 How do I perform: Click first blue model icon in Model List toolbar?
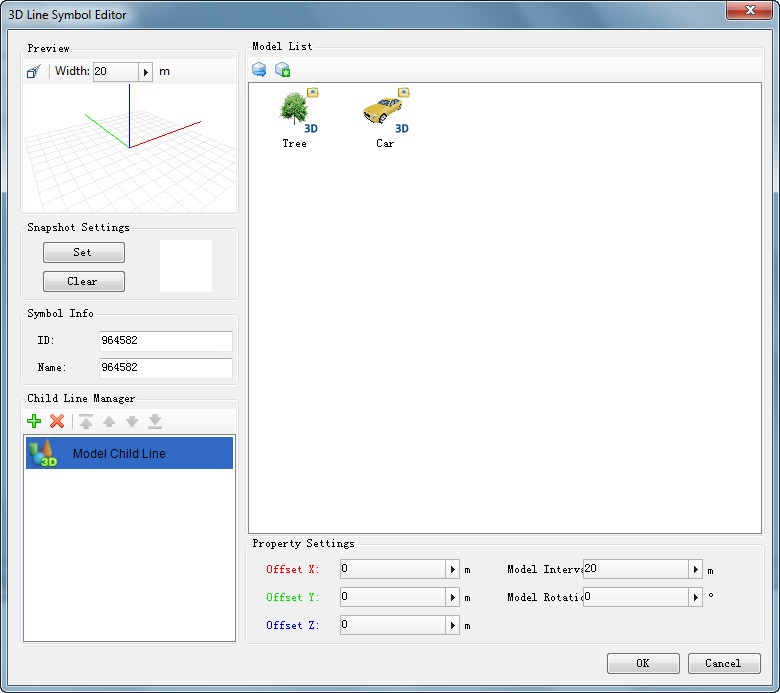259,70
